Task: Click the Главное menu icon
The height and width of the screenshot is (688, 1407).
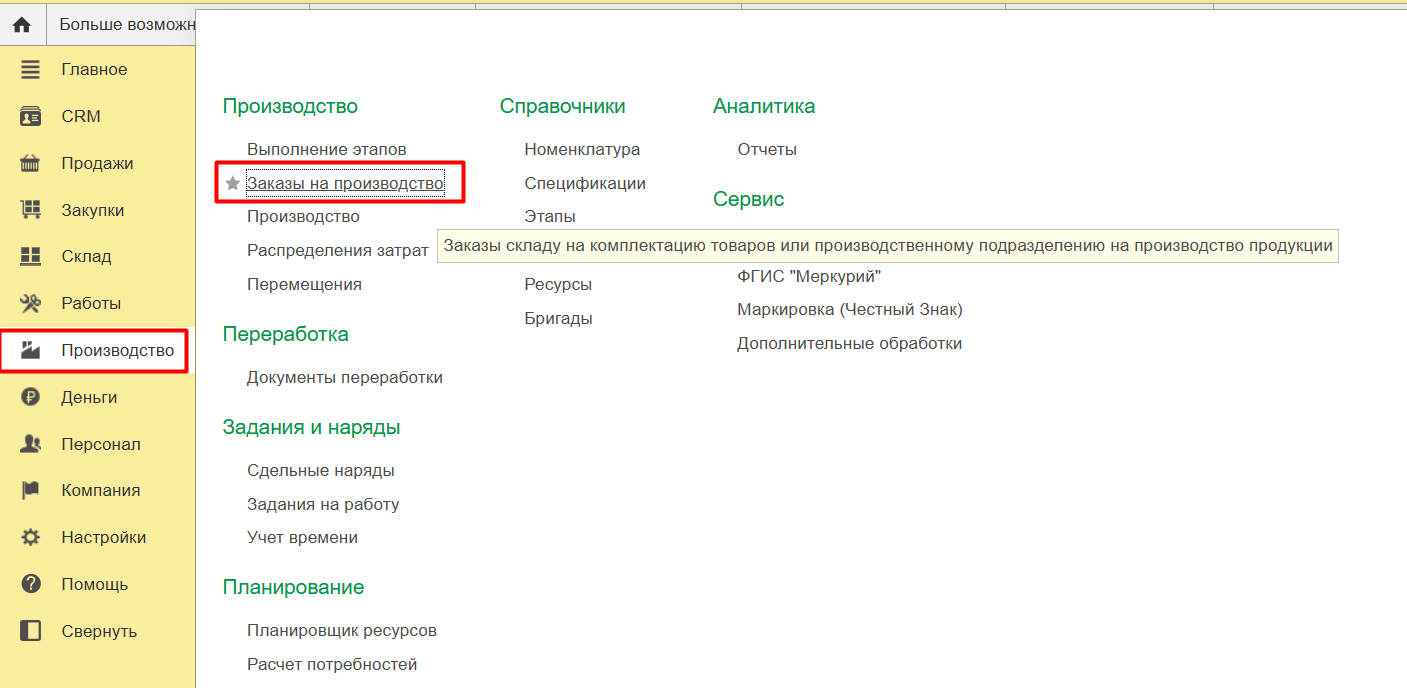Action: 31,70
